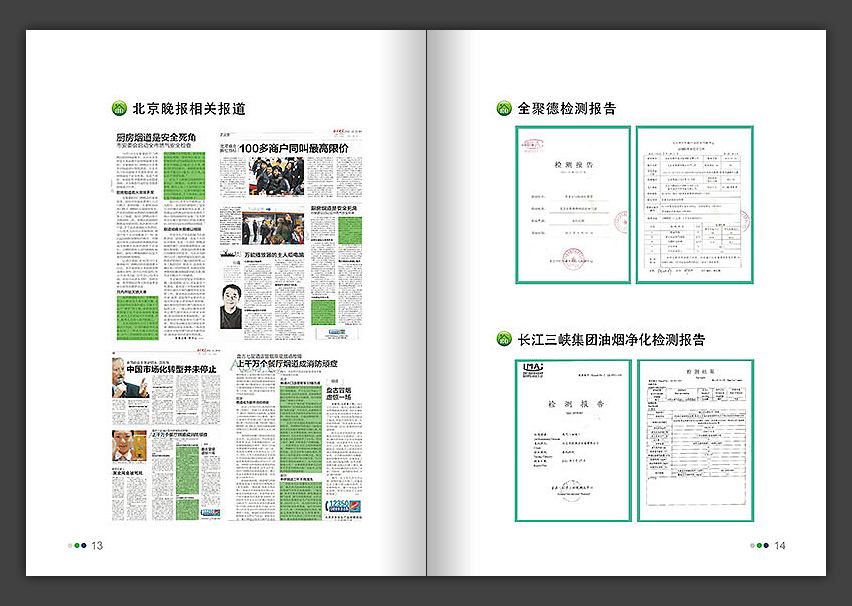Click the three page dots beside page 14
The height and width of the screenshot is (606, 852).
[760, 545]
